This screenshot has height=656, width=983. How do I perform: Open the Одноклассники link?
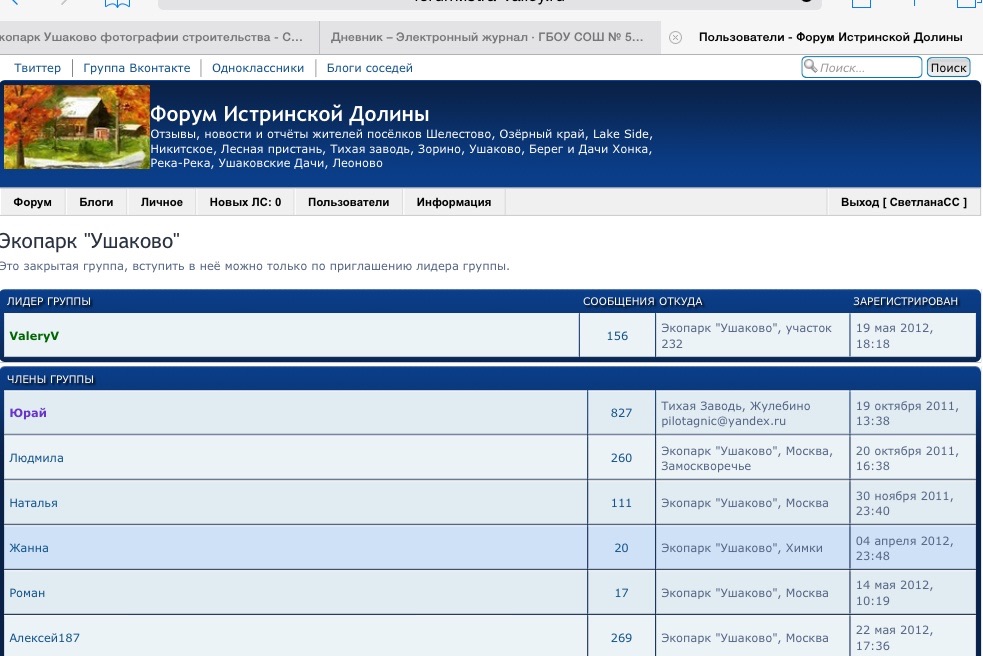pos(258,68)
